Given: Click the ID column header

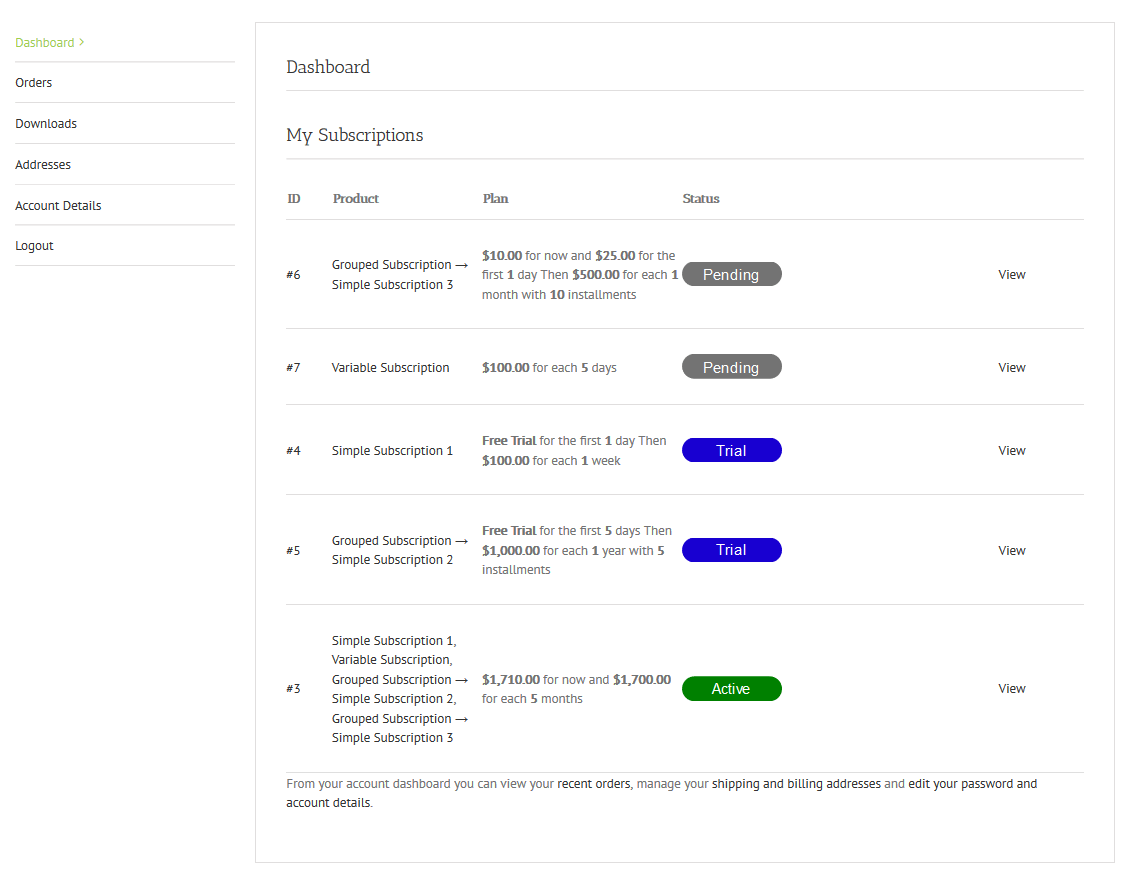Looking at the screenshot, I should point(294,199).
